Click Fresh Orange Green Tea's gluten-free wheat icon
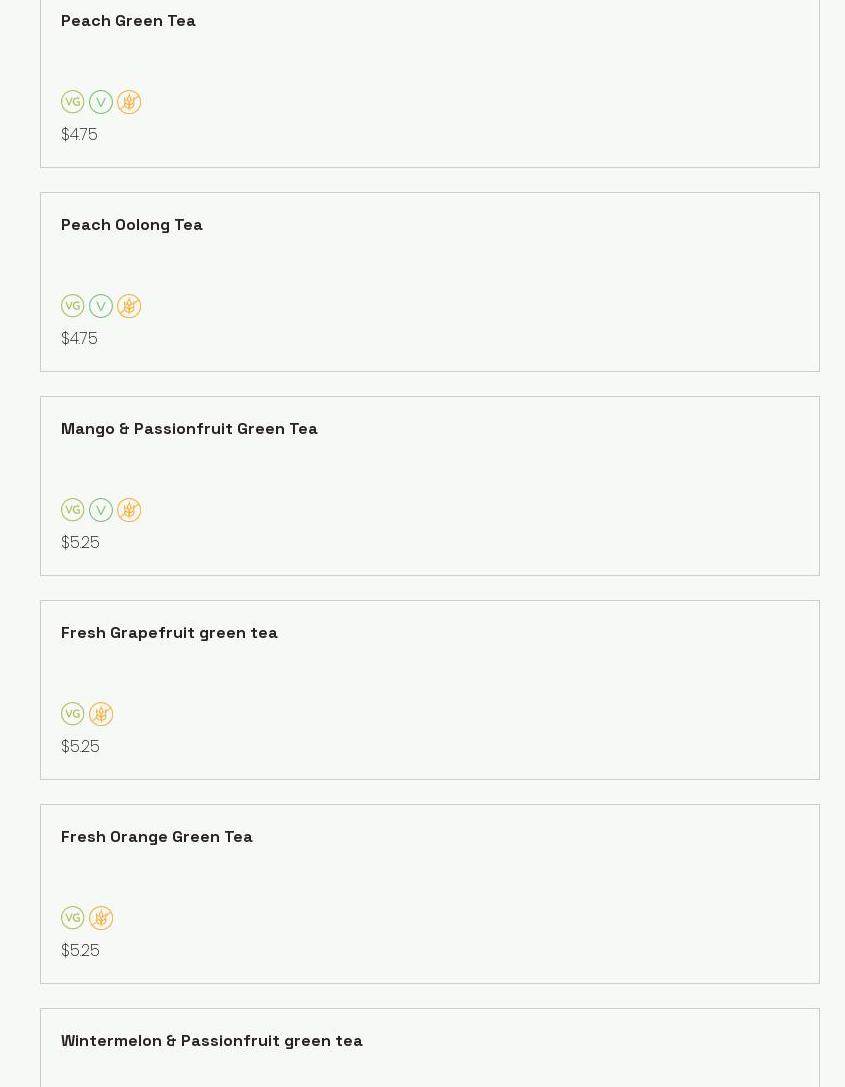This screenshot has width=845, height=1087. tap(101, 918)
